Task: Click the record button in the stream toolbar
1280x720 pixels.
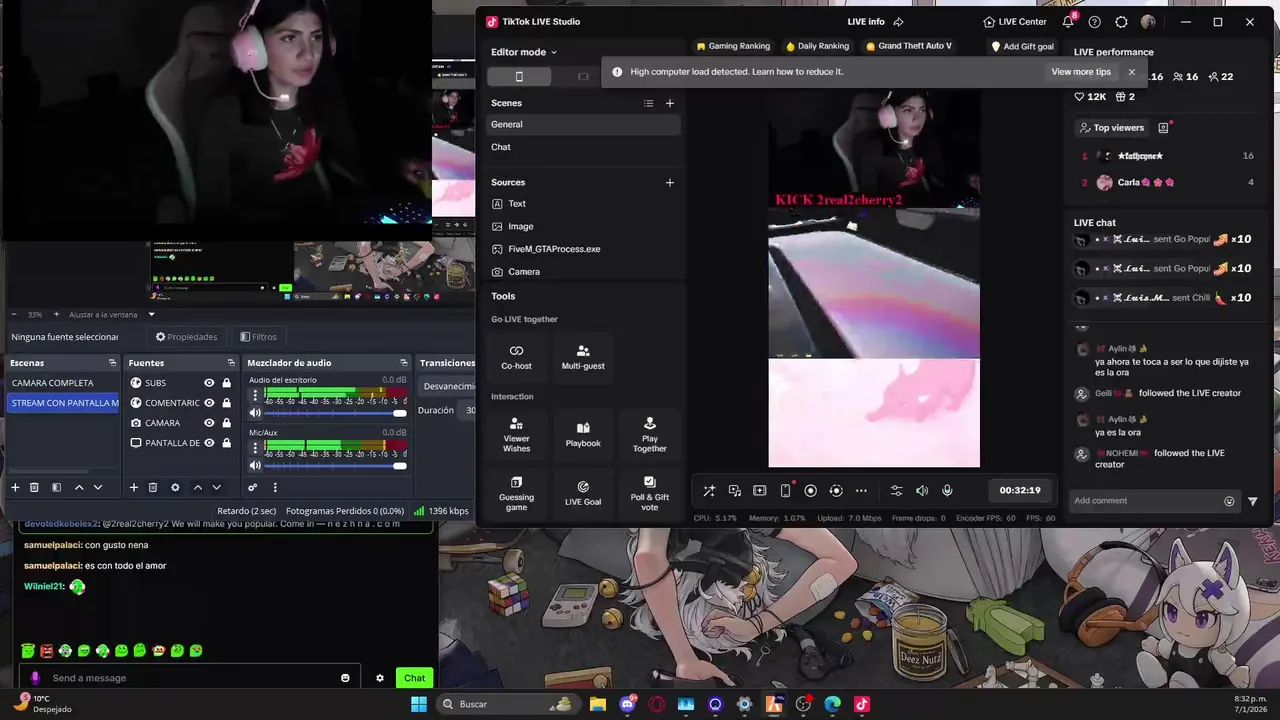Action: pyautogui.click(x=811, y=490)
